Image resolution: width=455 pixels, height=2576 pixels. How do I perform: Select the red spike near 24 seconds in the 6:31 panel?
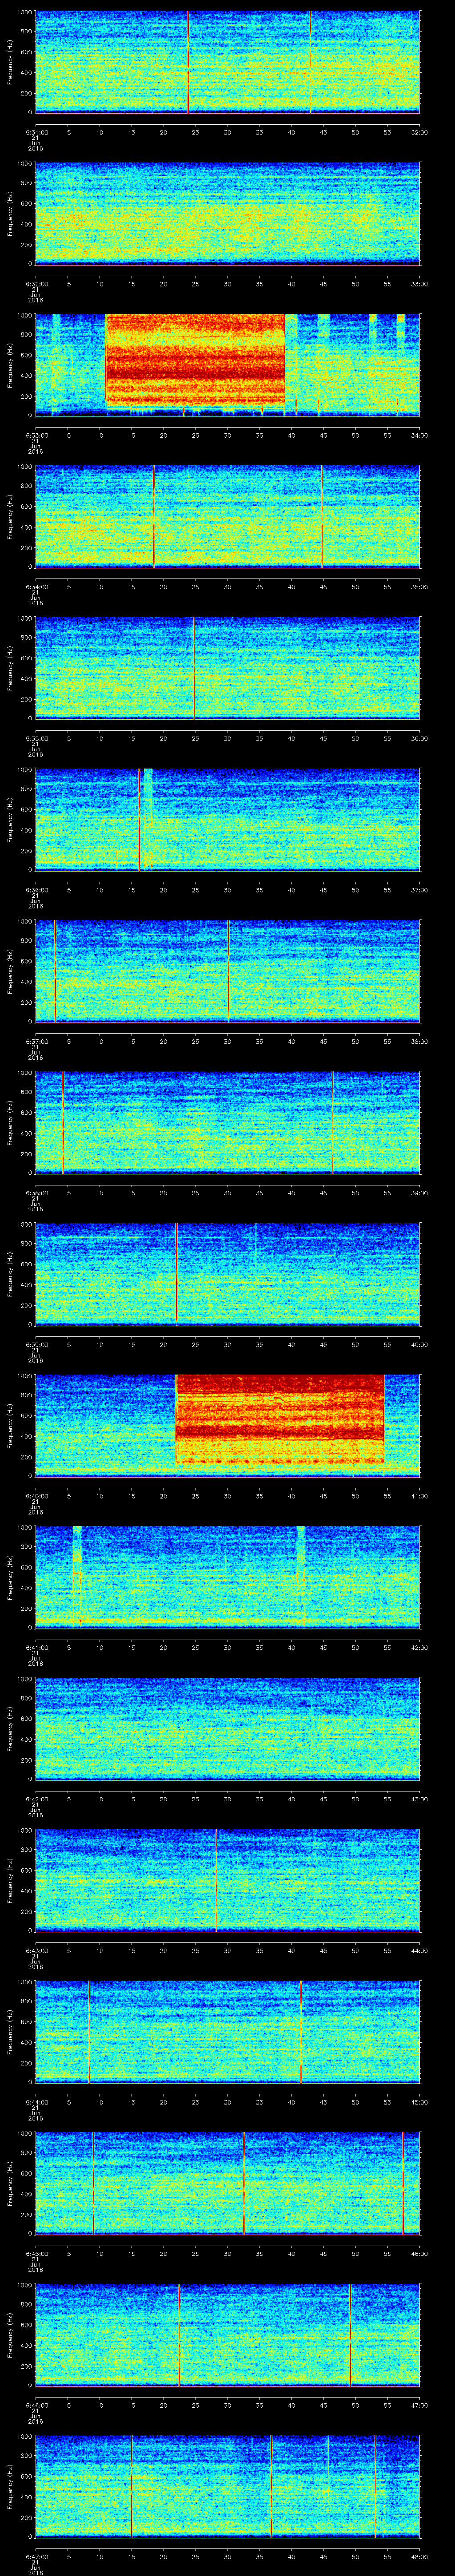pos(188,62)
